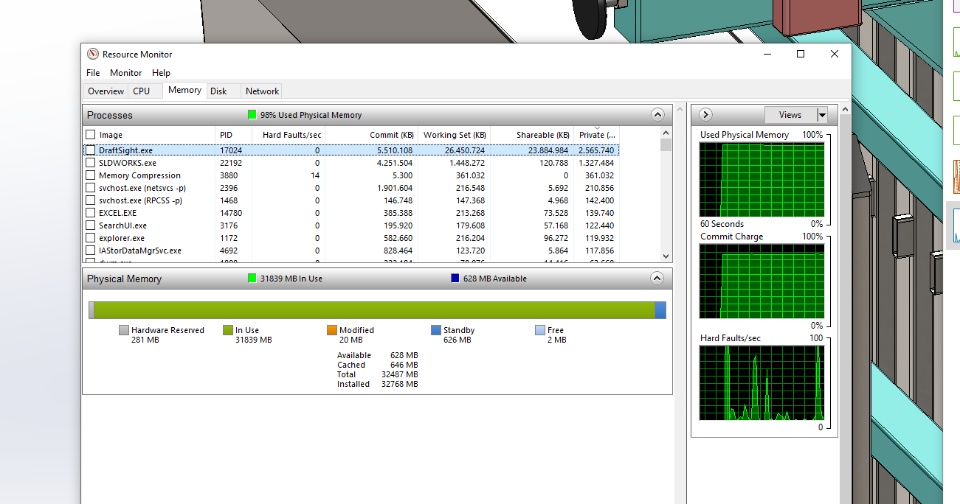Switch to the Disk tab
This screenshot has height=504, width=960.
tap(219, 91)
